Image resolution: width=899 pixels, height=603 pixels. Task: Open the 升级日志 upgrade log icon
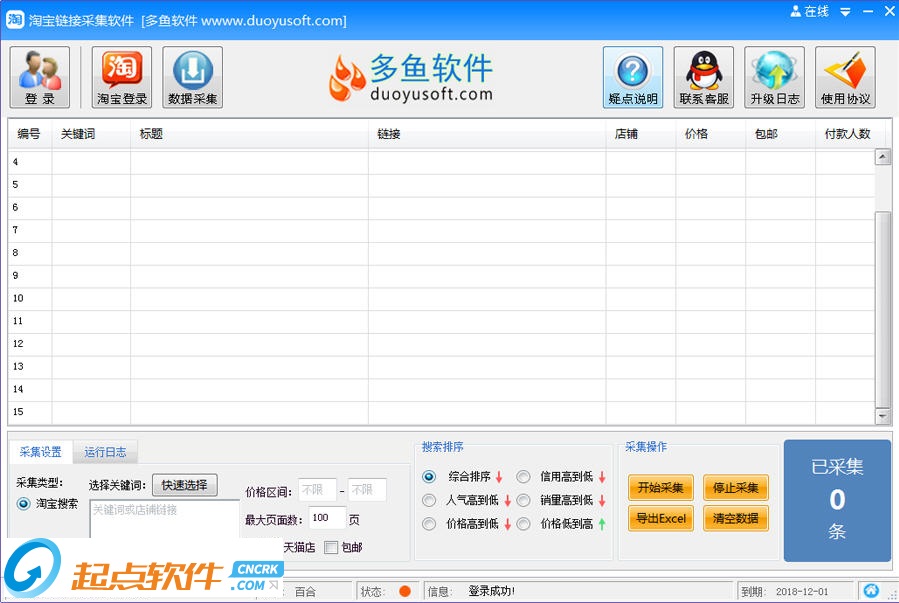point(775,77)
